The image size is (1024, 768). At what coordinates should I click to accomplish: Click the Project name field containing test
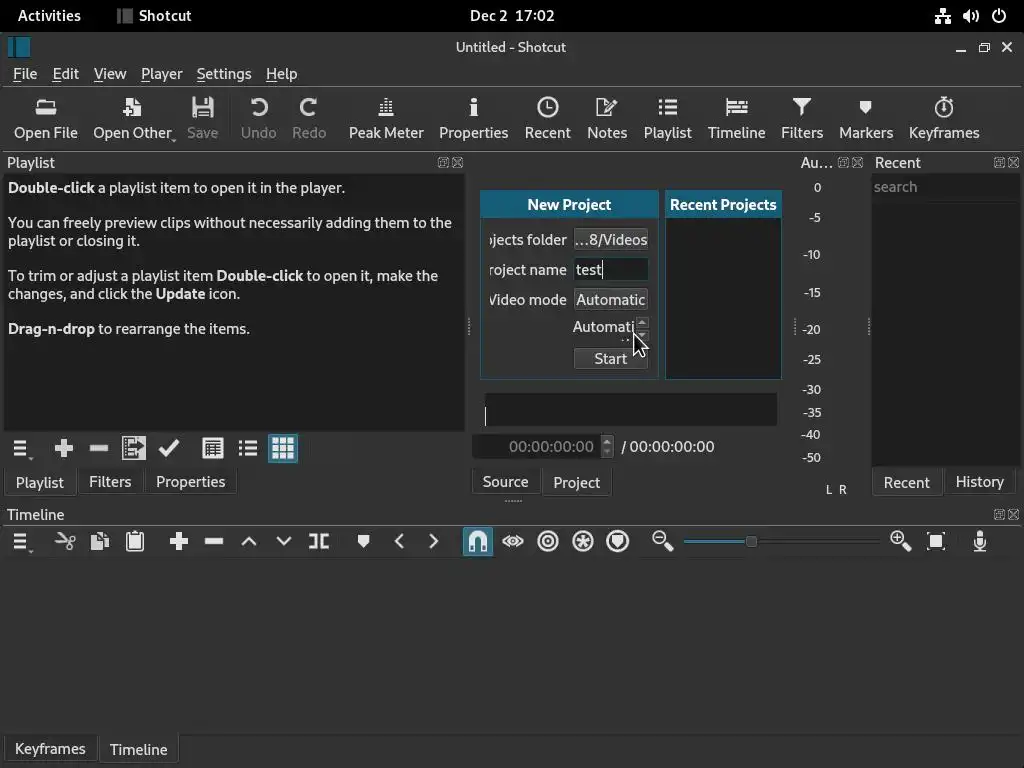click(611, 270)
